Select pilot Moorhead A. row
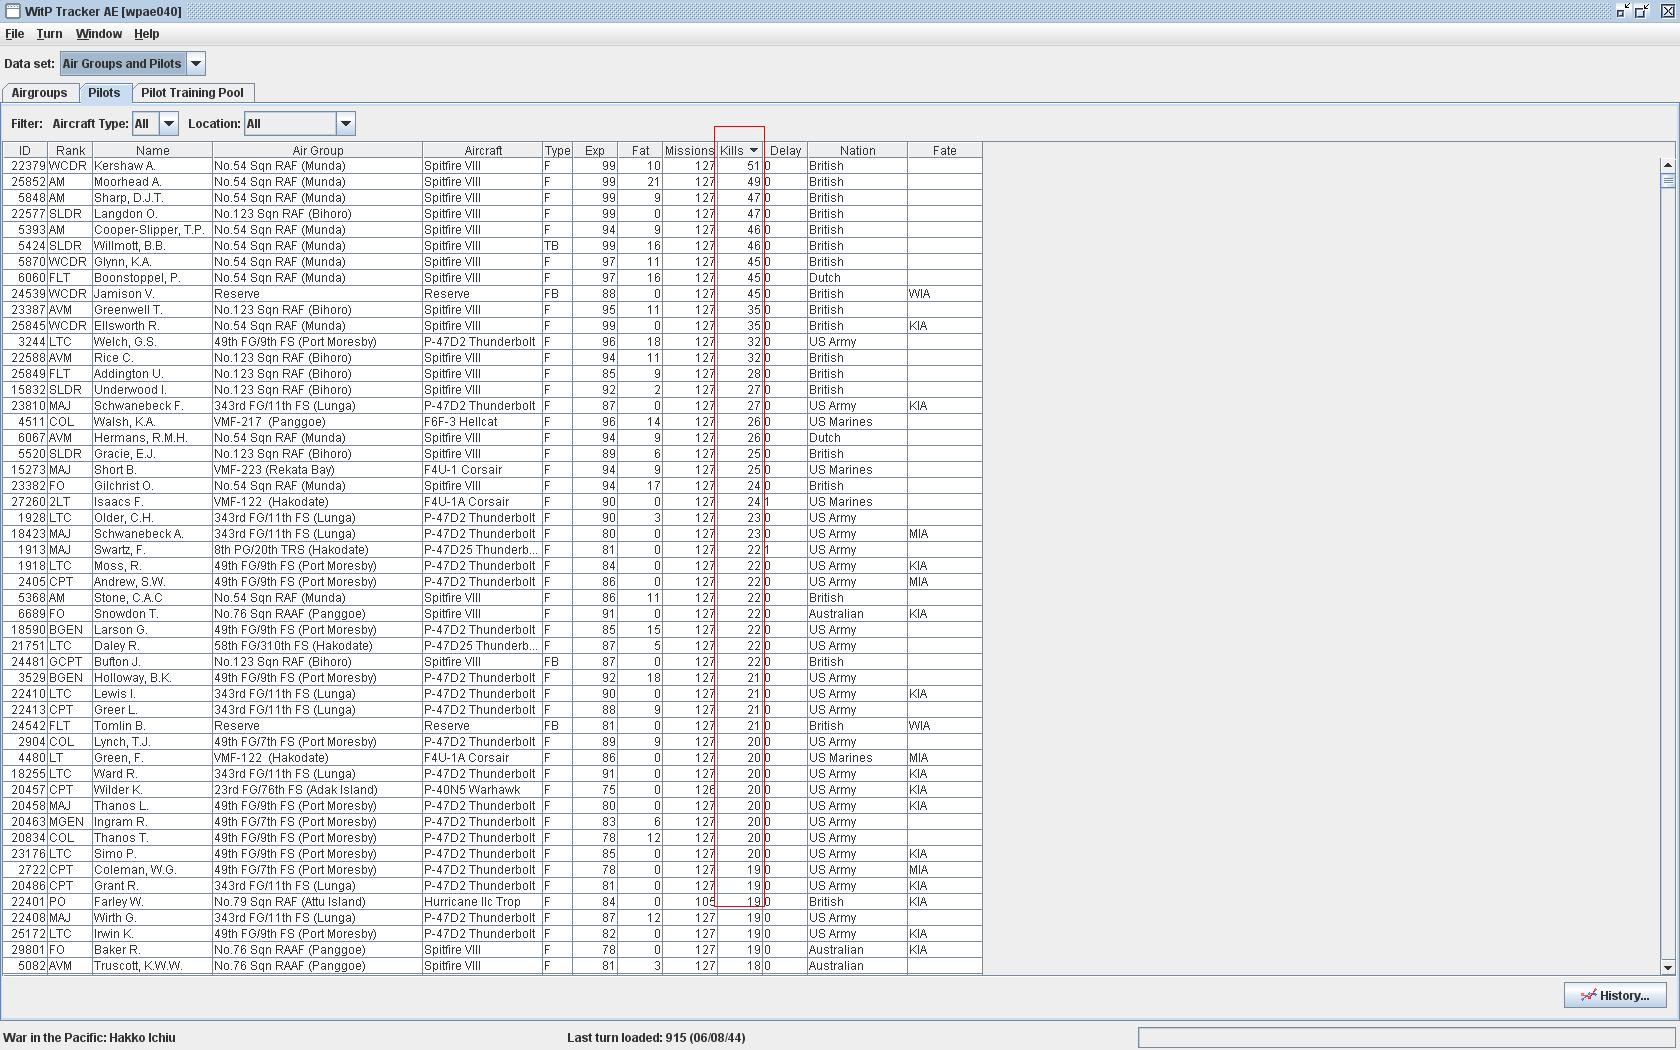 click(492, 182)
